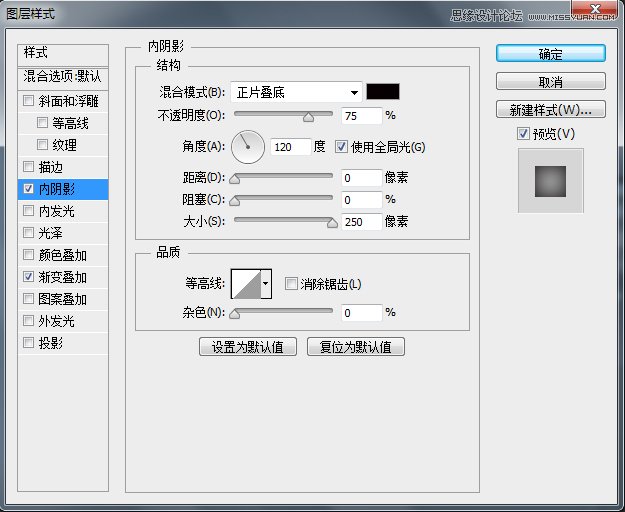Tick the 描边 checkbox
The width and height of the screenshot is (625, 512).
28,166
